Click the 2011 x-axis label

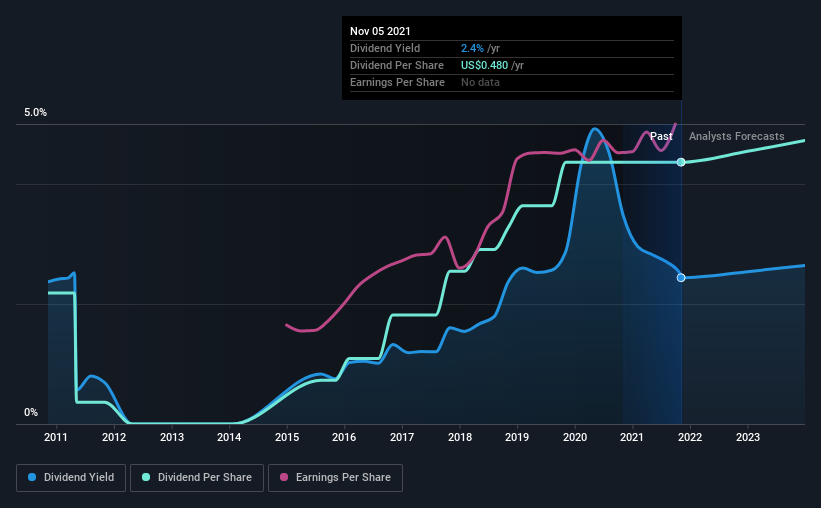(56, 437)
